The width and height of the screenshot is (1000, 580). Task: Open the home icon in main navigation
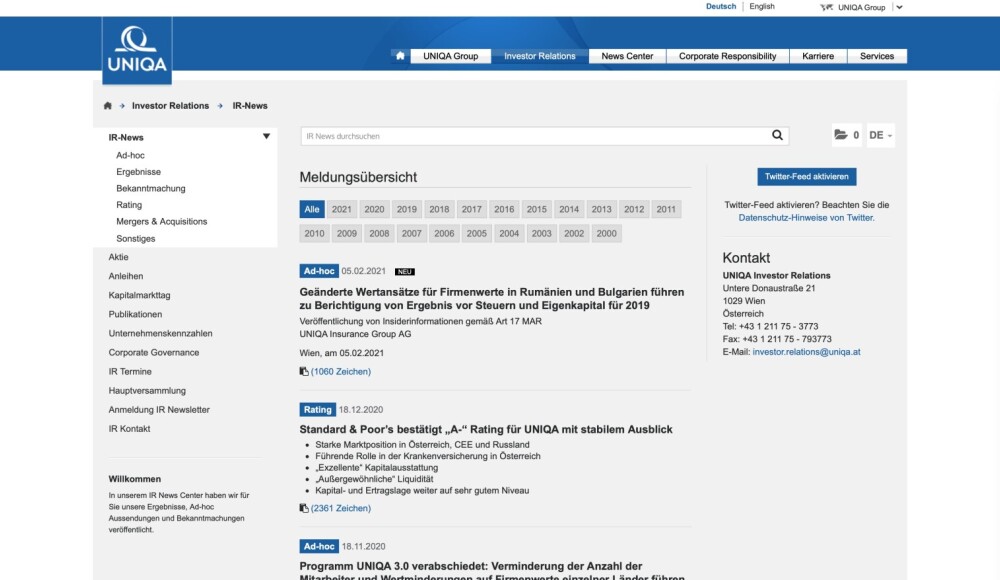400,56
